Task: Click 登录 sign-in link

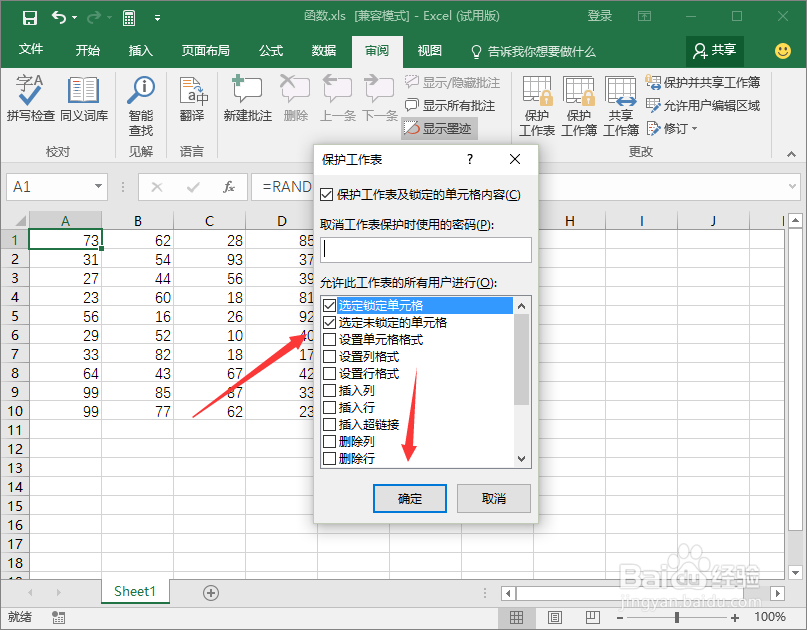Action: (x=600, y=16)
